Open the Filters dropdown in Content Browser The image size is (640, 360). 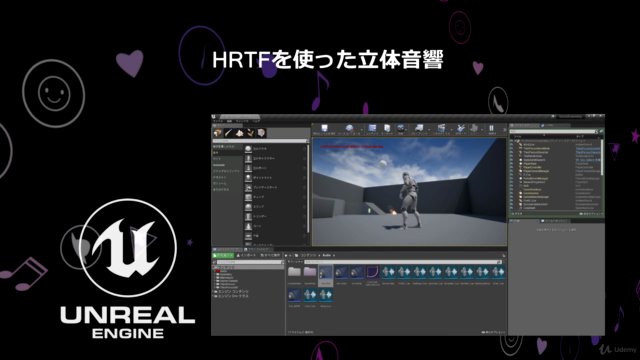point(295,262)
